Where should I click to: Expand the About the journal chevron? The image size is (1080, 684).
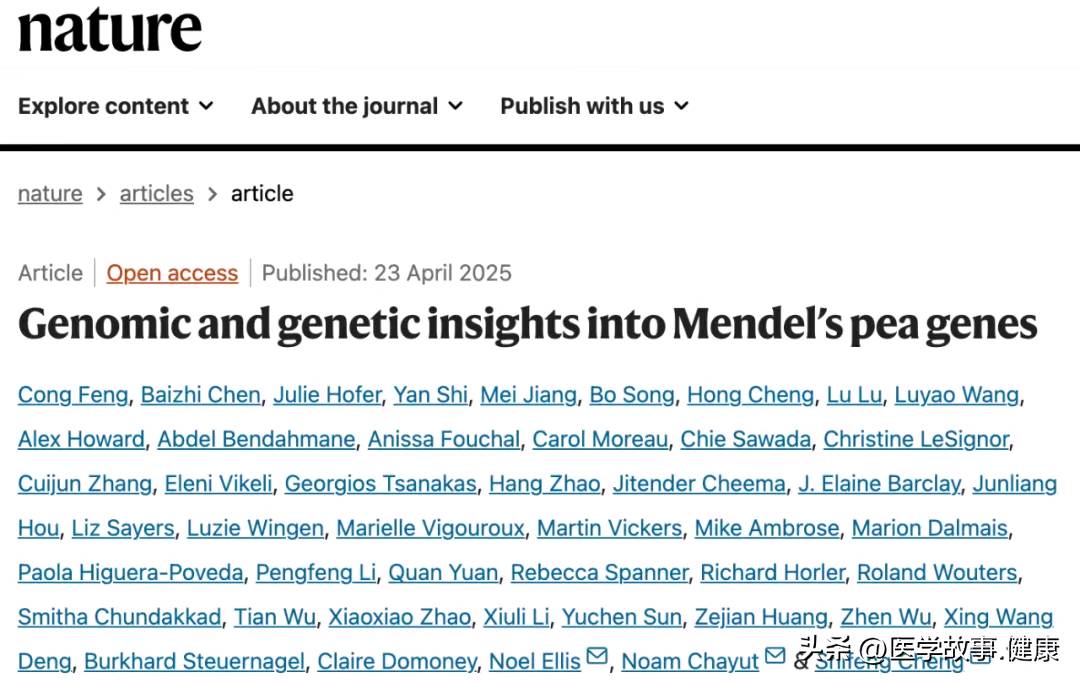455,106
